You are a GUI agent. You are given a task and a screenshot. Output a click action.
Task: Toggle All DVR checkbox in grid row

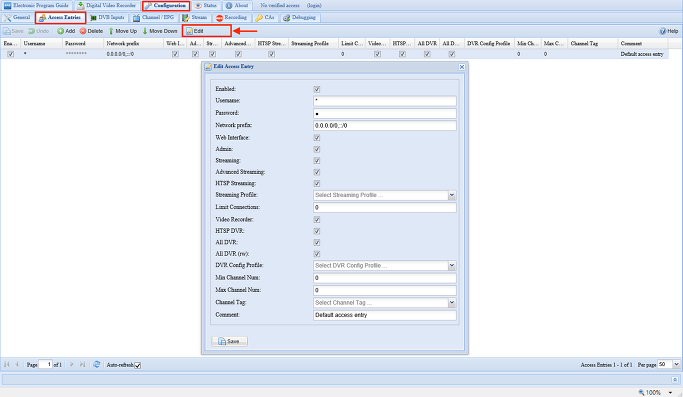pyautogui.click(x=427, y=54)
